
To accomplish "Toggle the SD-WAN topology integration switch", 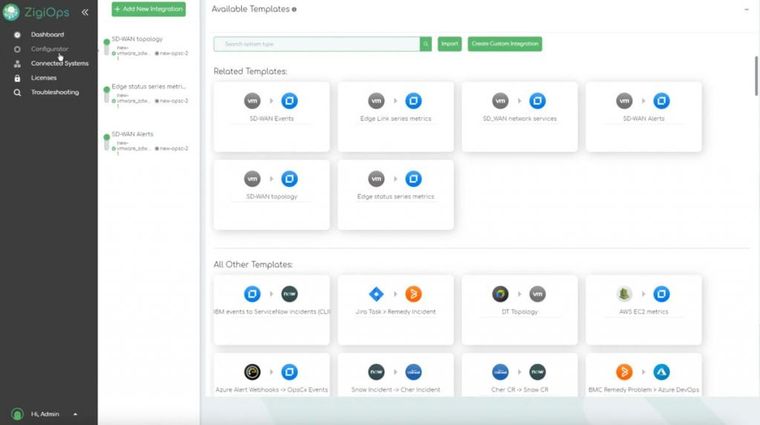I will coord(107,47).
